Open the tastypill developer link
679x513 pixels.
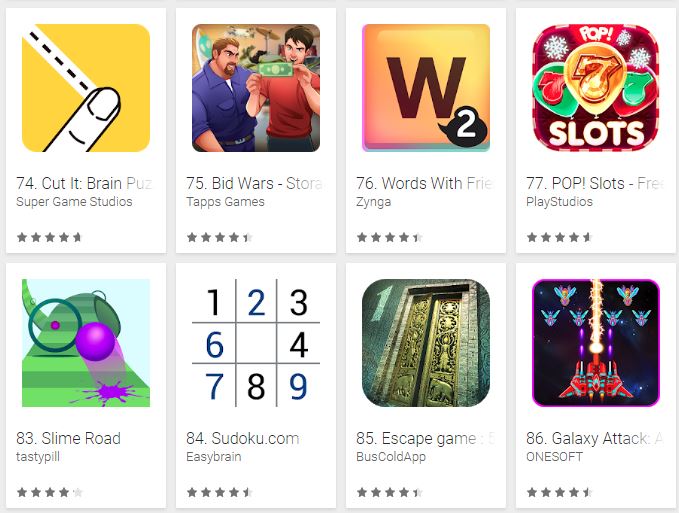pos(38,457)
